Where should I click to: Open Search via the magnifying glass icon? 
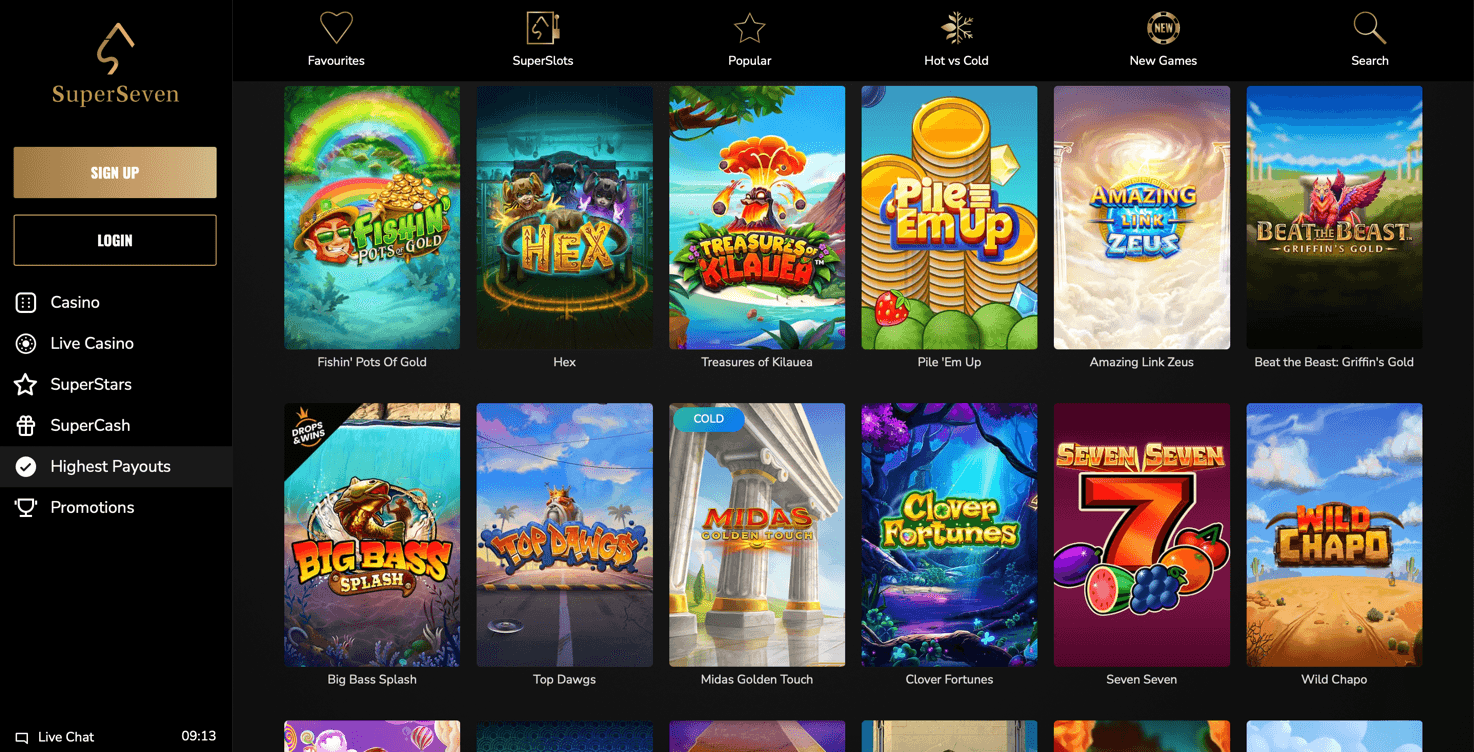point(1369,28)
